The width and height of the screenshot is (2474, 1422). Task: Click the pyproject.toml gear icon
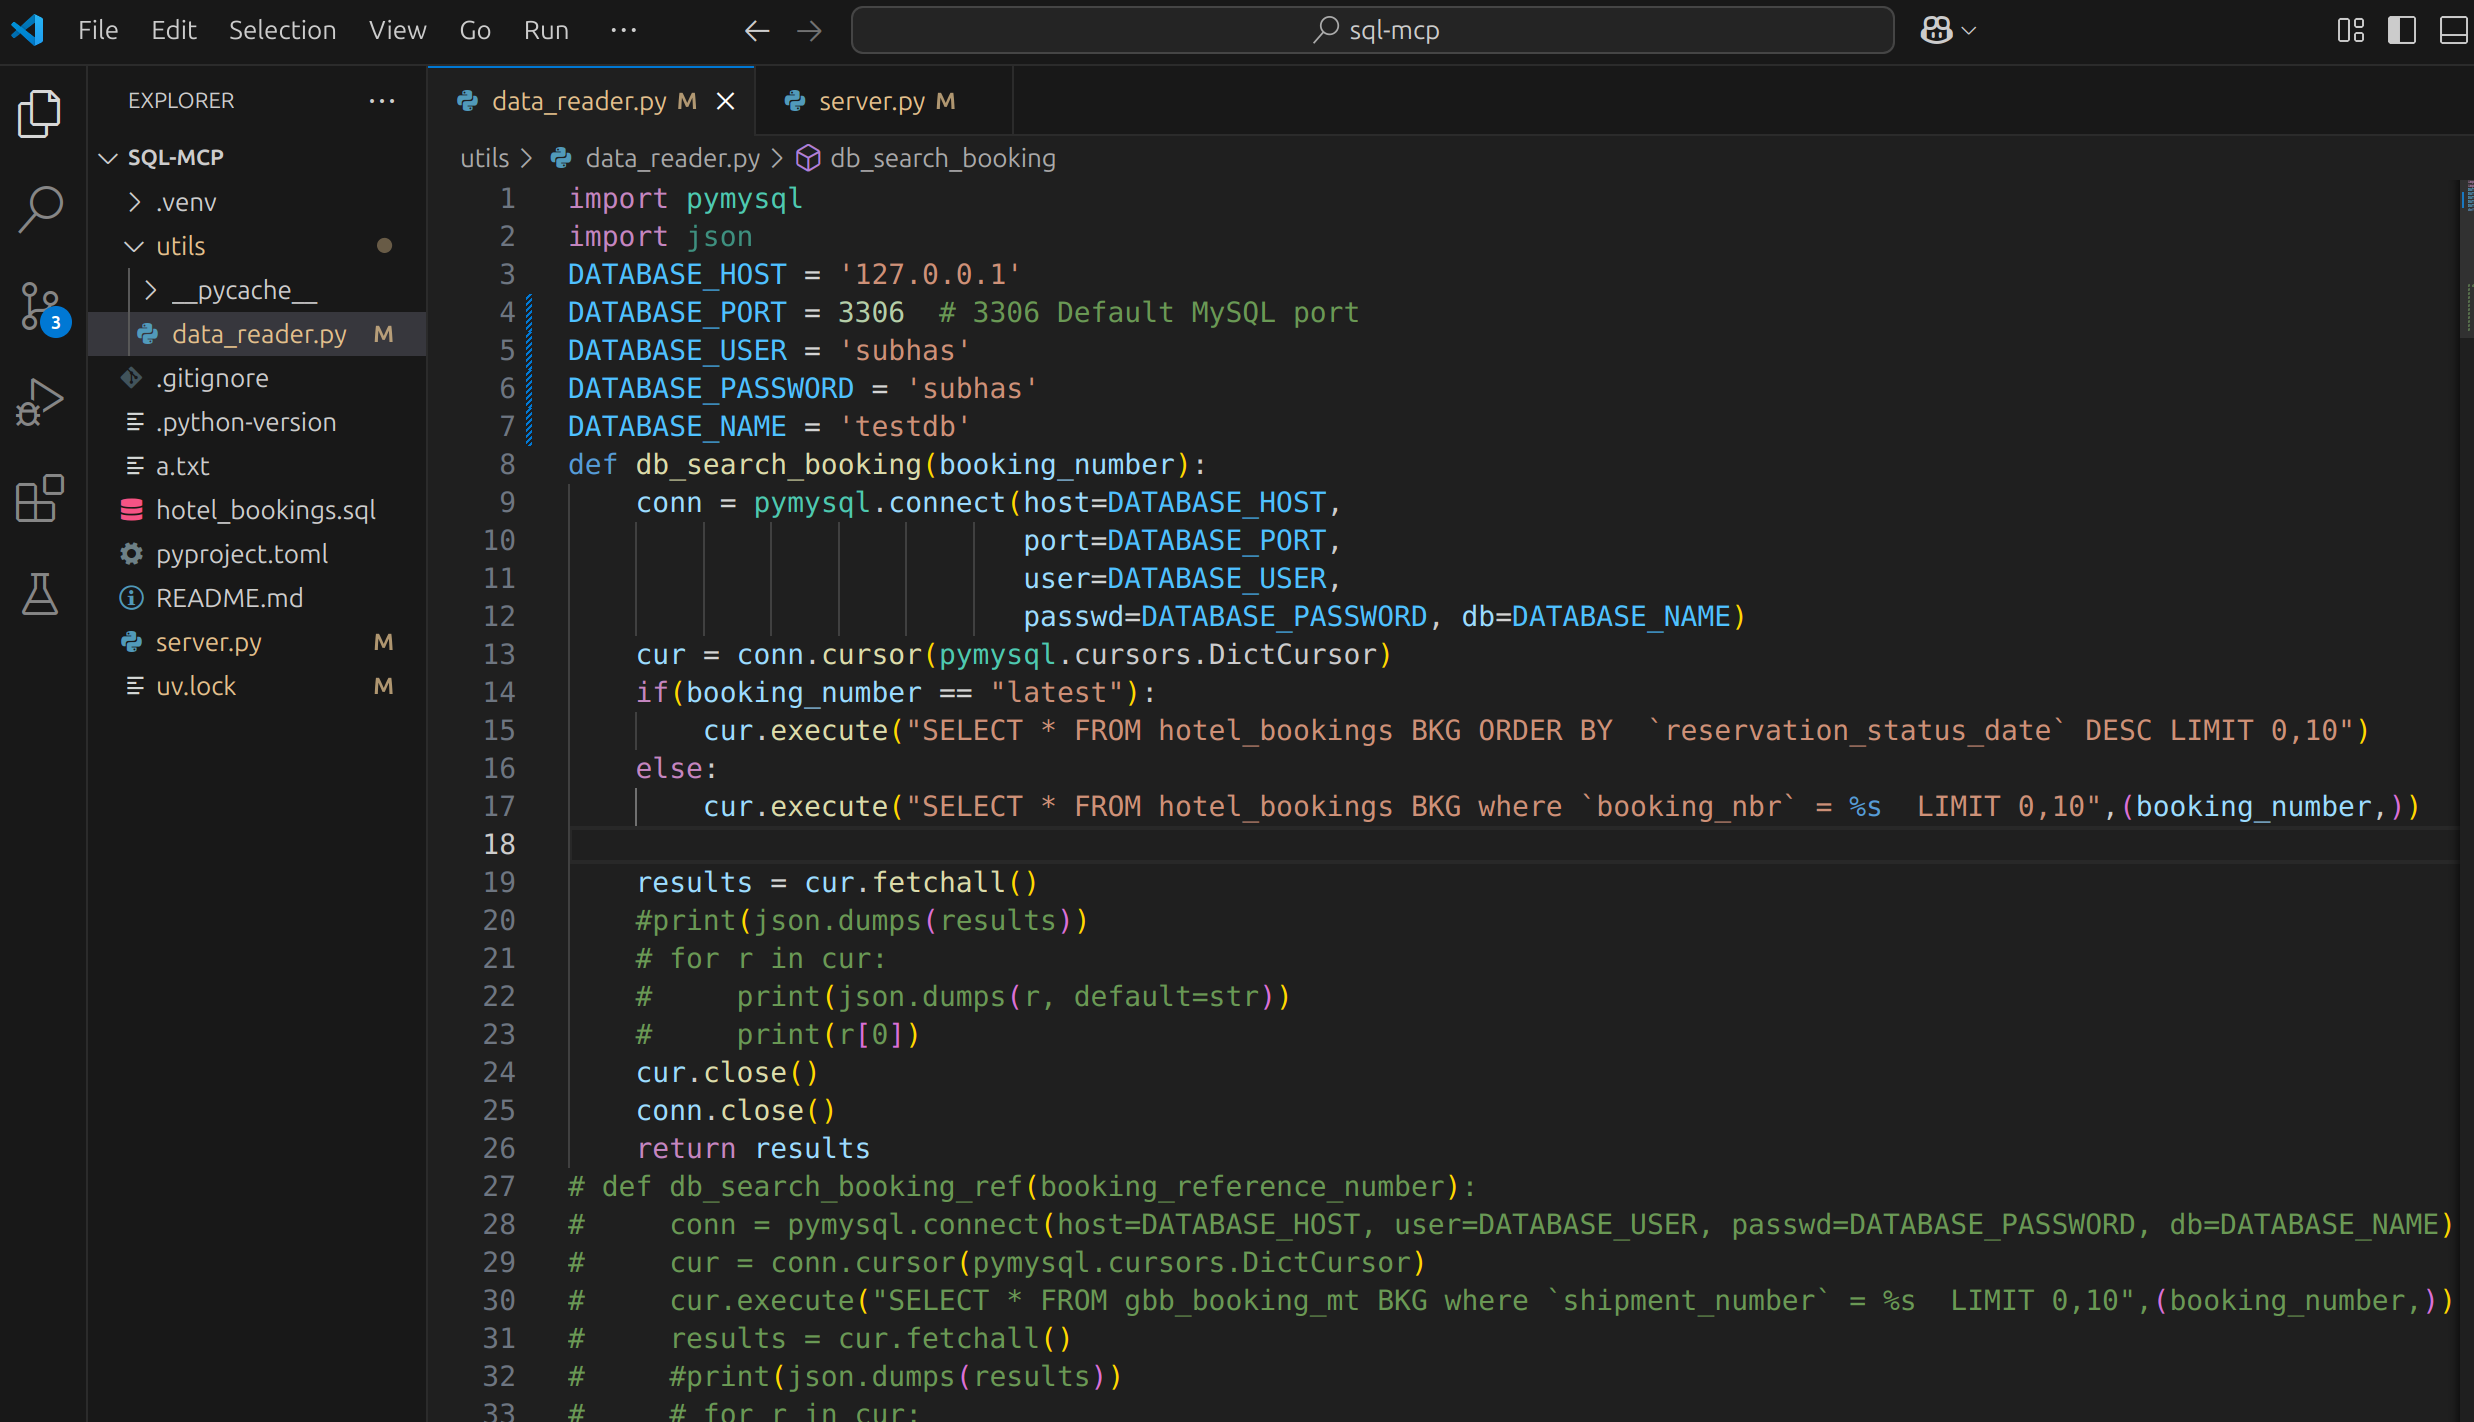[x=131, y=554]
